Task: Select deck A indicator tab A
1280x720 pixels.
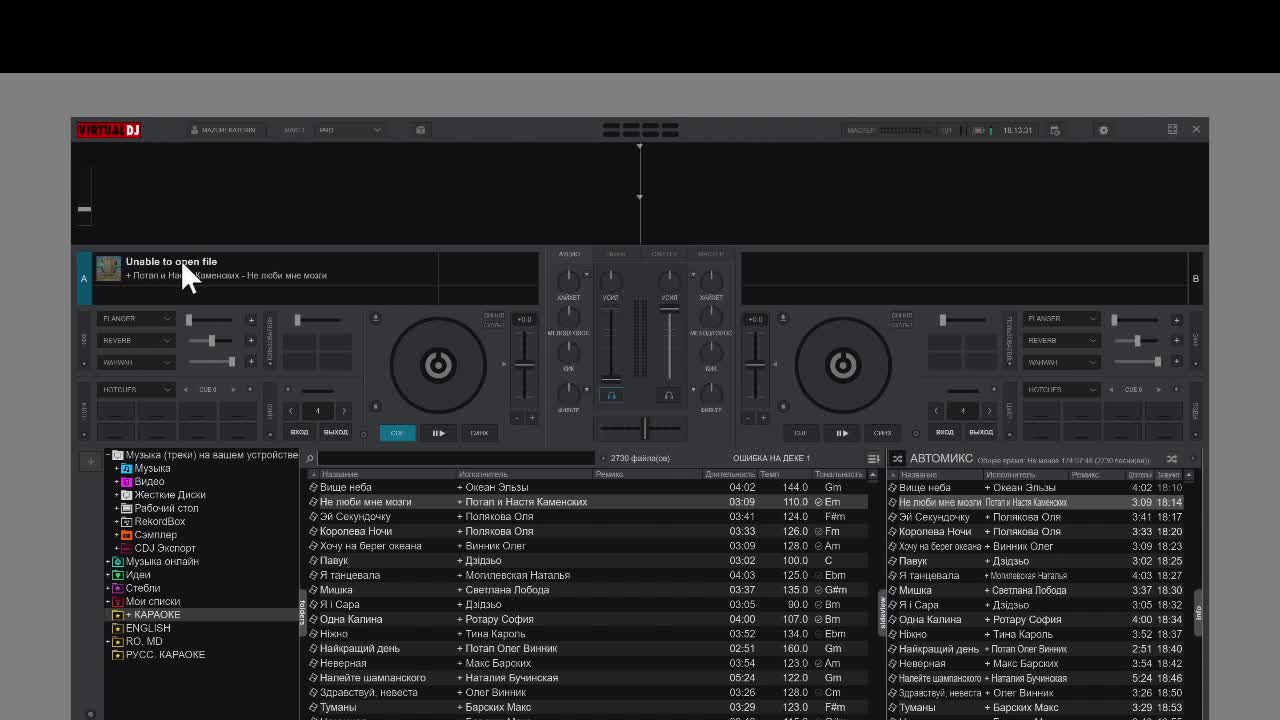Action: tap(84, 279)
